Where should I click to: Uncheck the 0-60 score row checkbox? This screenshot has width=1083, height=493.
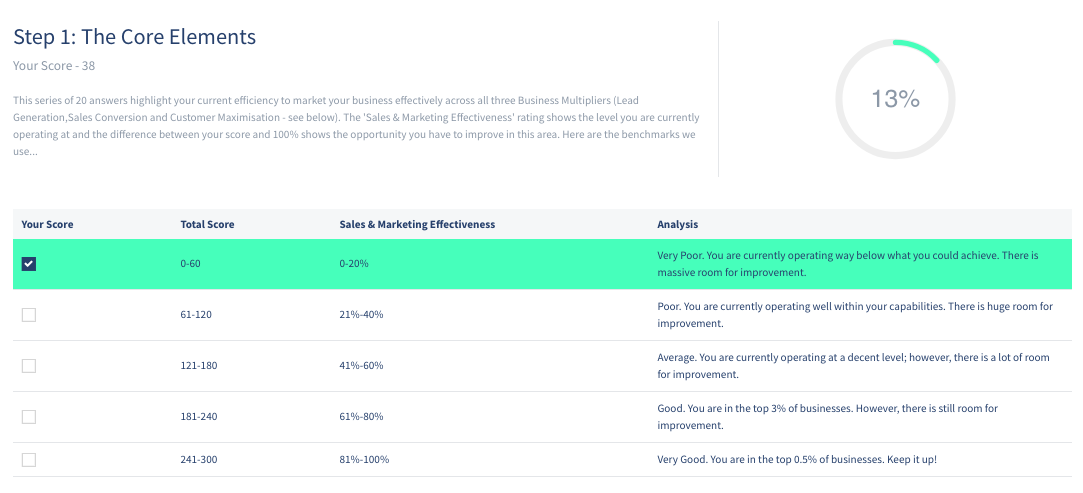click(29, 264)
